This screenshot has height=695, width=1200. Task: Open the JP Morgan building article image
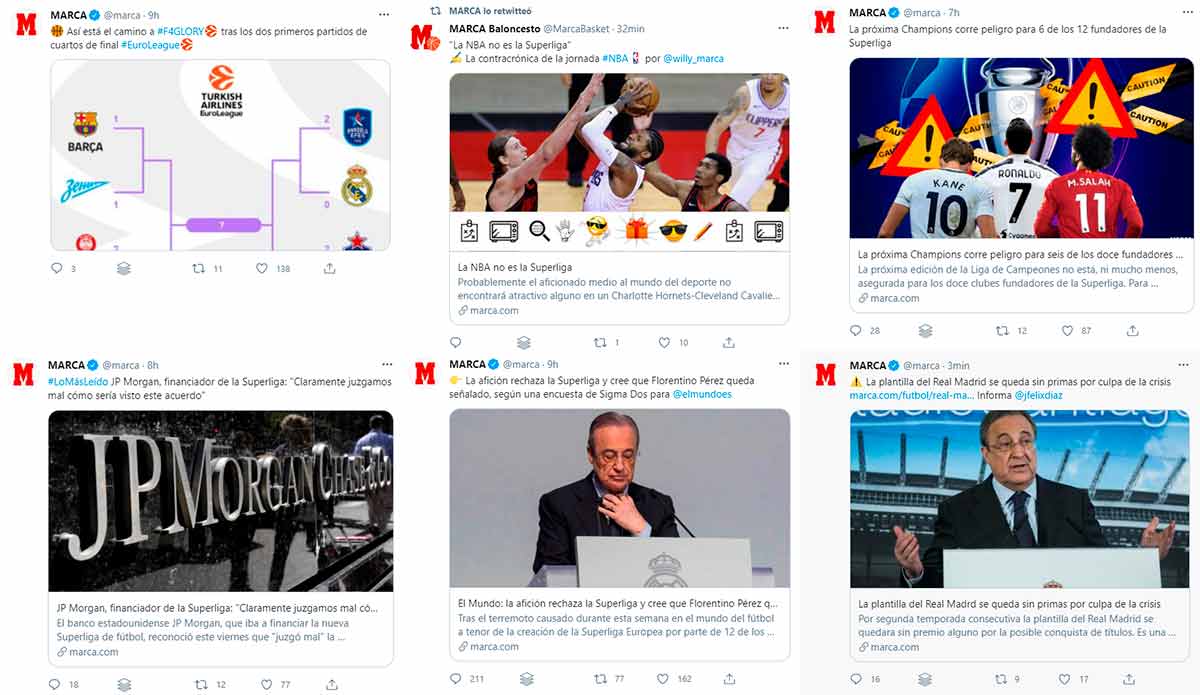pos(220,501)
